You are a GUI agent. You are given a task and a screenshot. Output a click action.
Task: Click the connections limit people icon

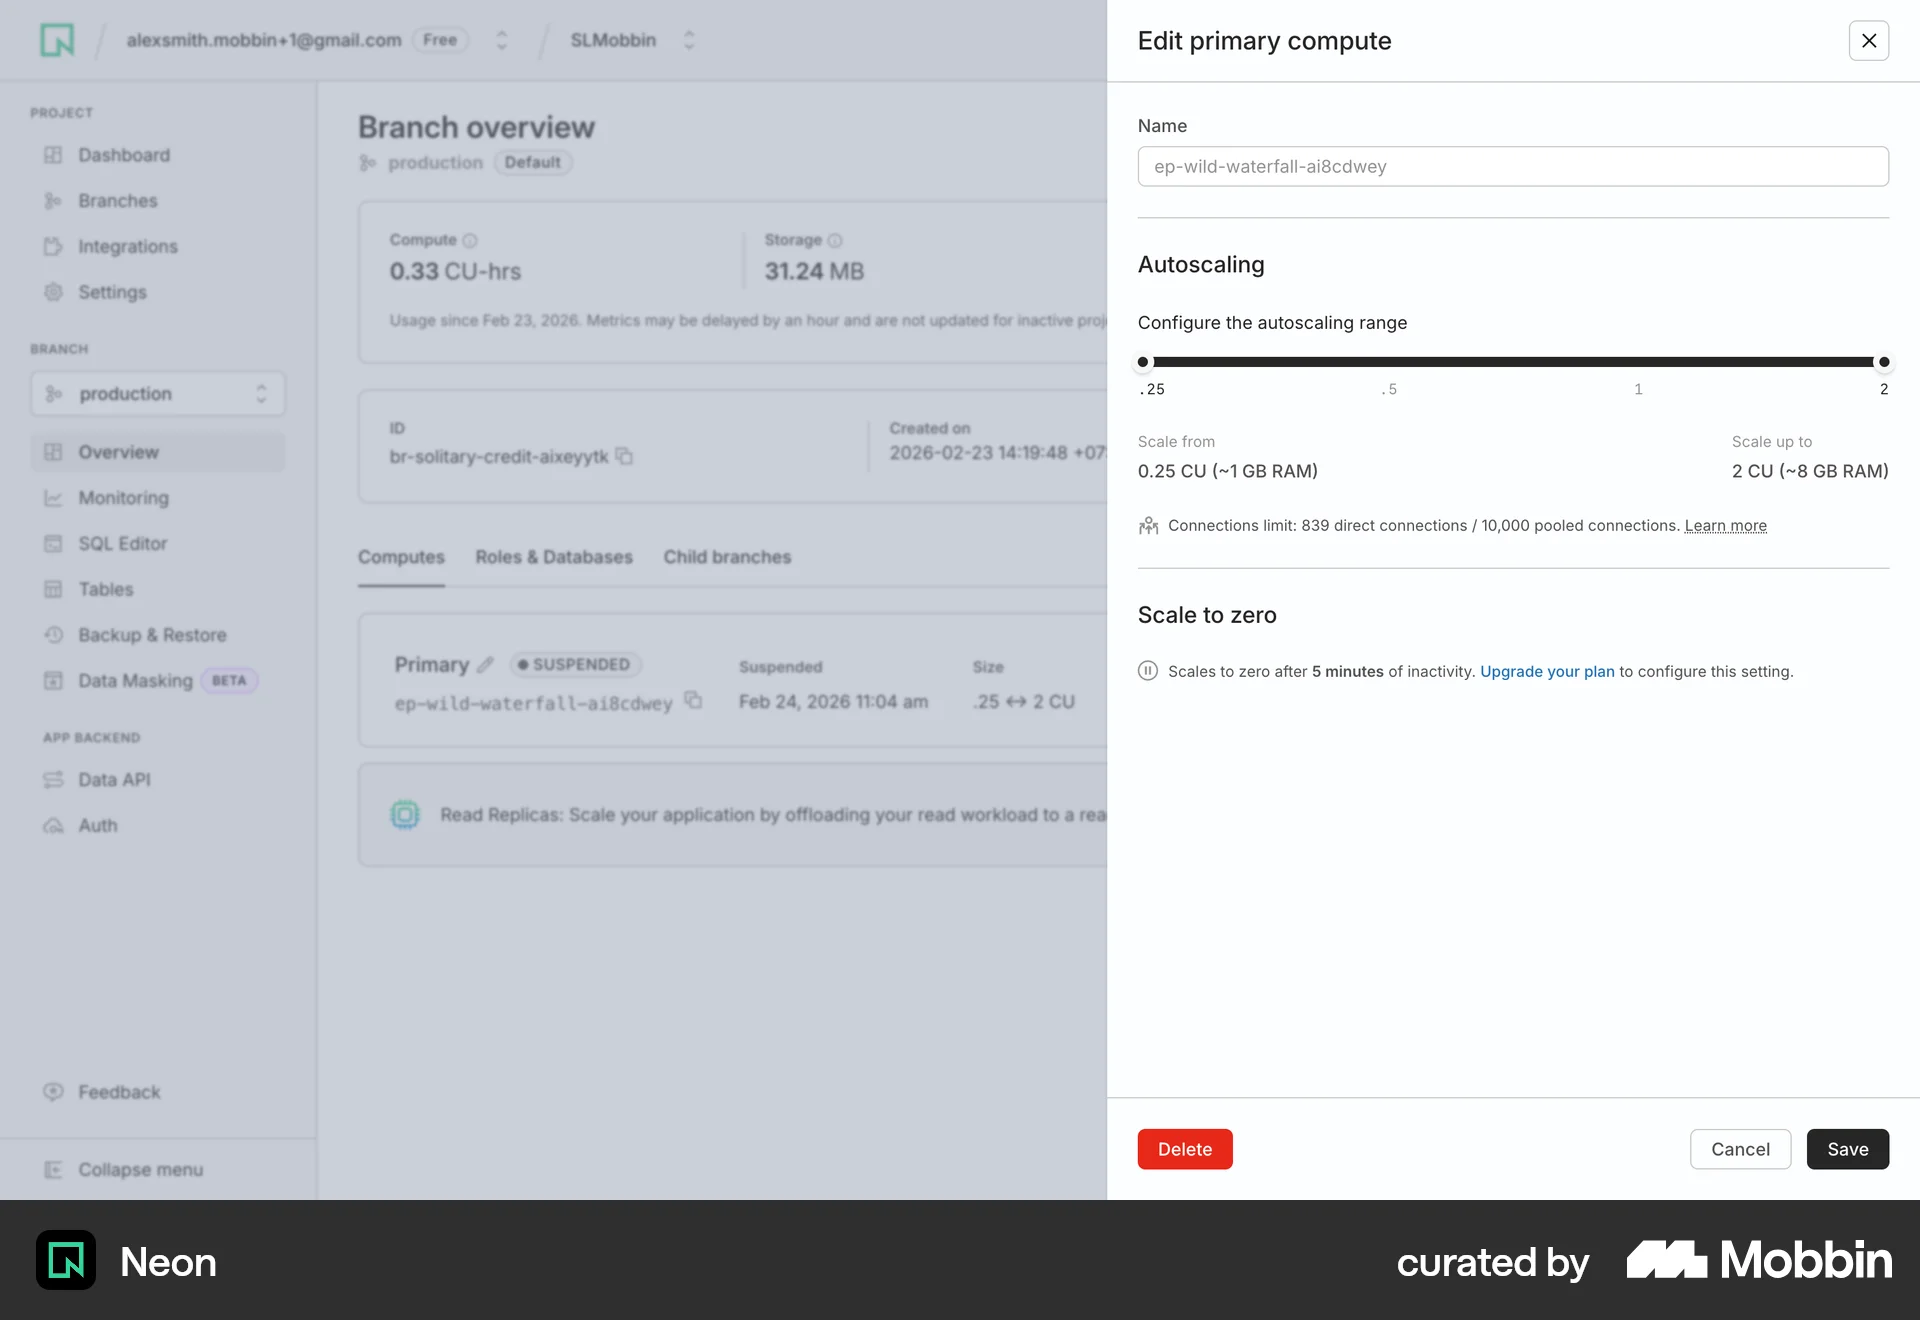coord(1148,526)
